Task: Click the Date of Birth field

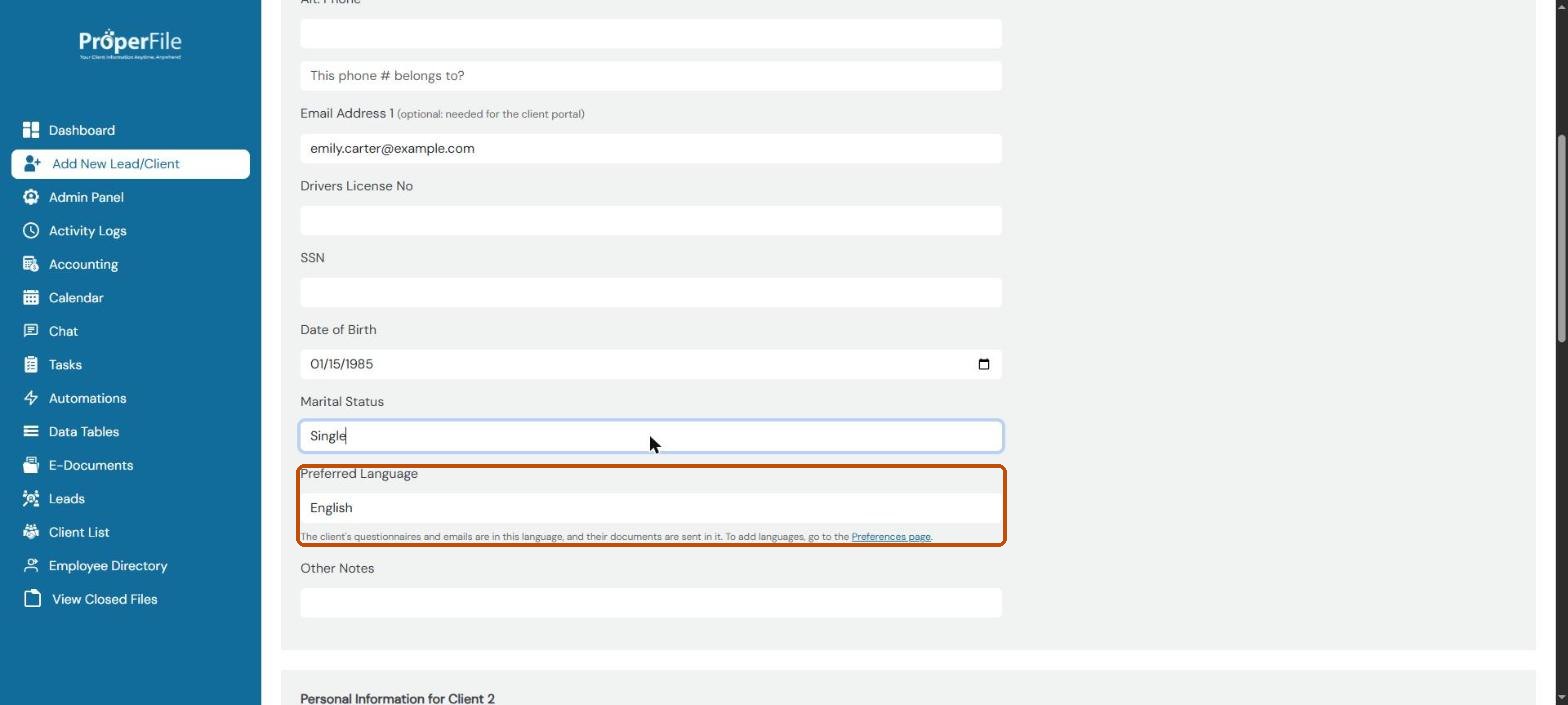Action: tap(651, 364)
